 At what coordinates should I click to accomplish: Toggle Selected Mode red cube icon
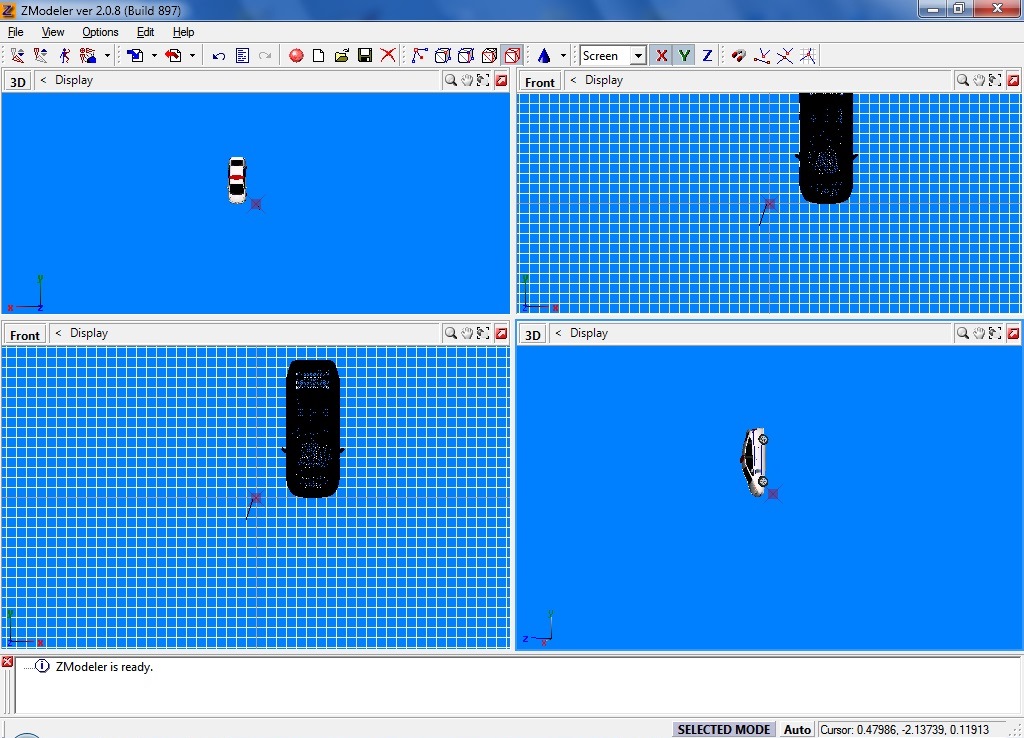click(513, 56)
